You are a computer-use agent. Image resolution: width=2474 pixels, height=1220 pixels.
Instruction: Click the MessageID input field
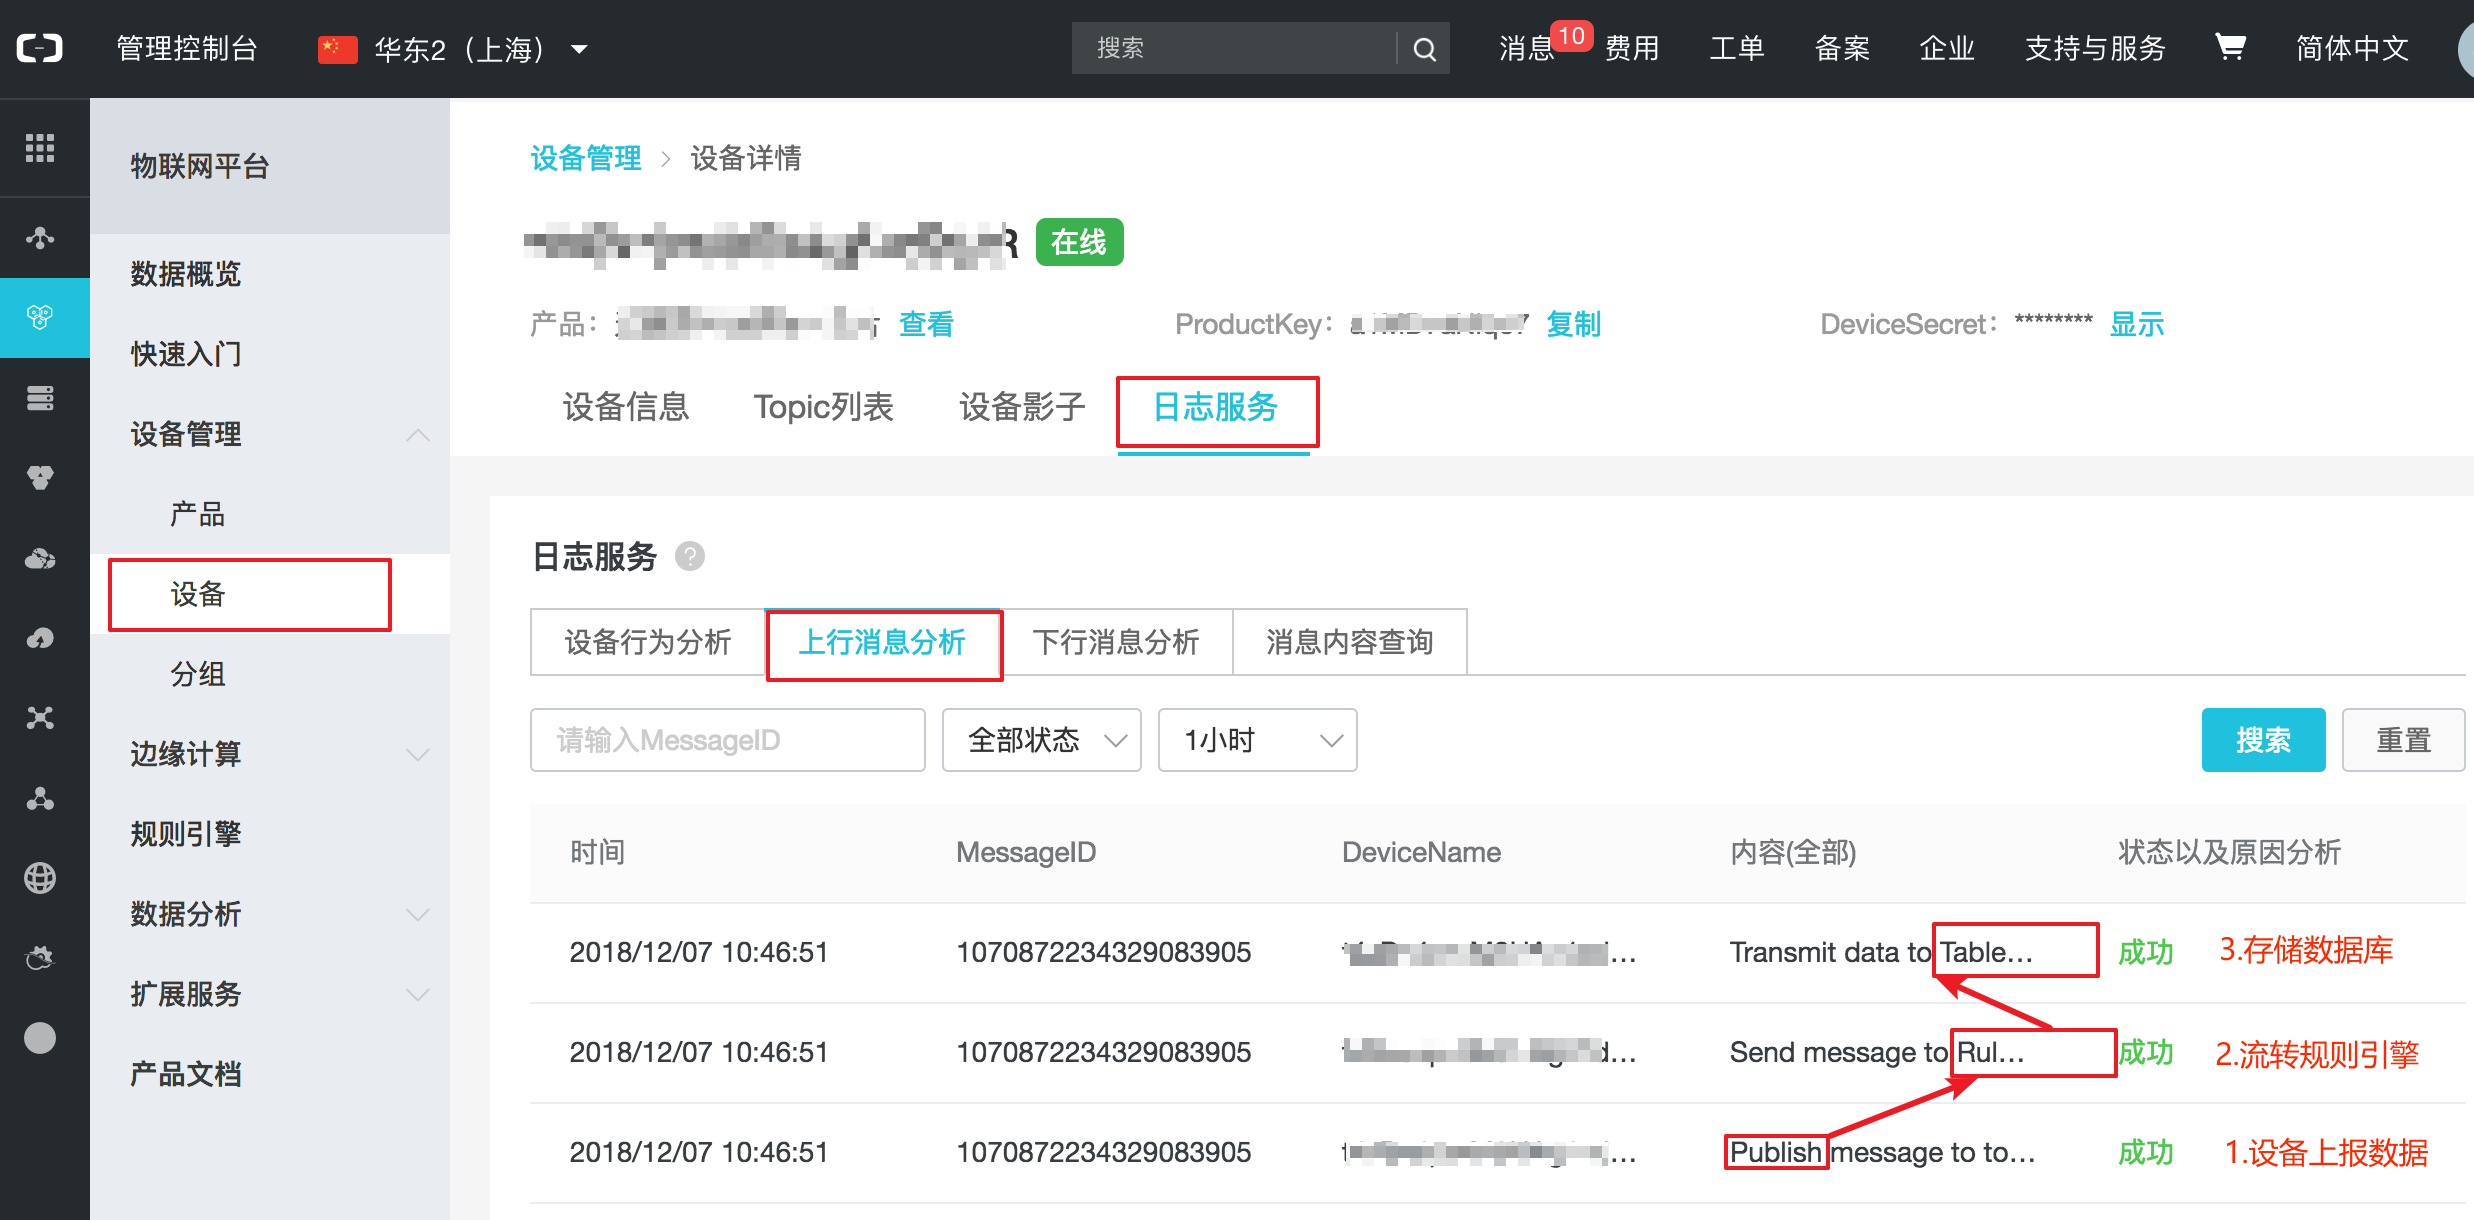[x=727, y=742]
